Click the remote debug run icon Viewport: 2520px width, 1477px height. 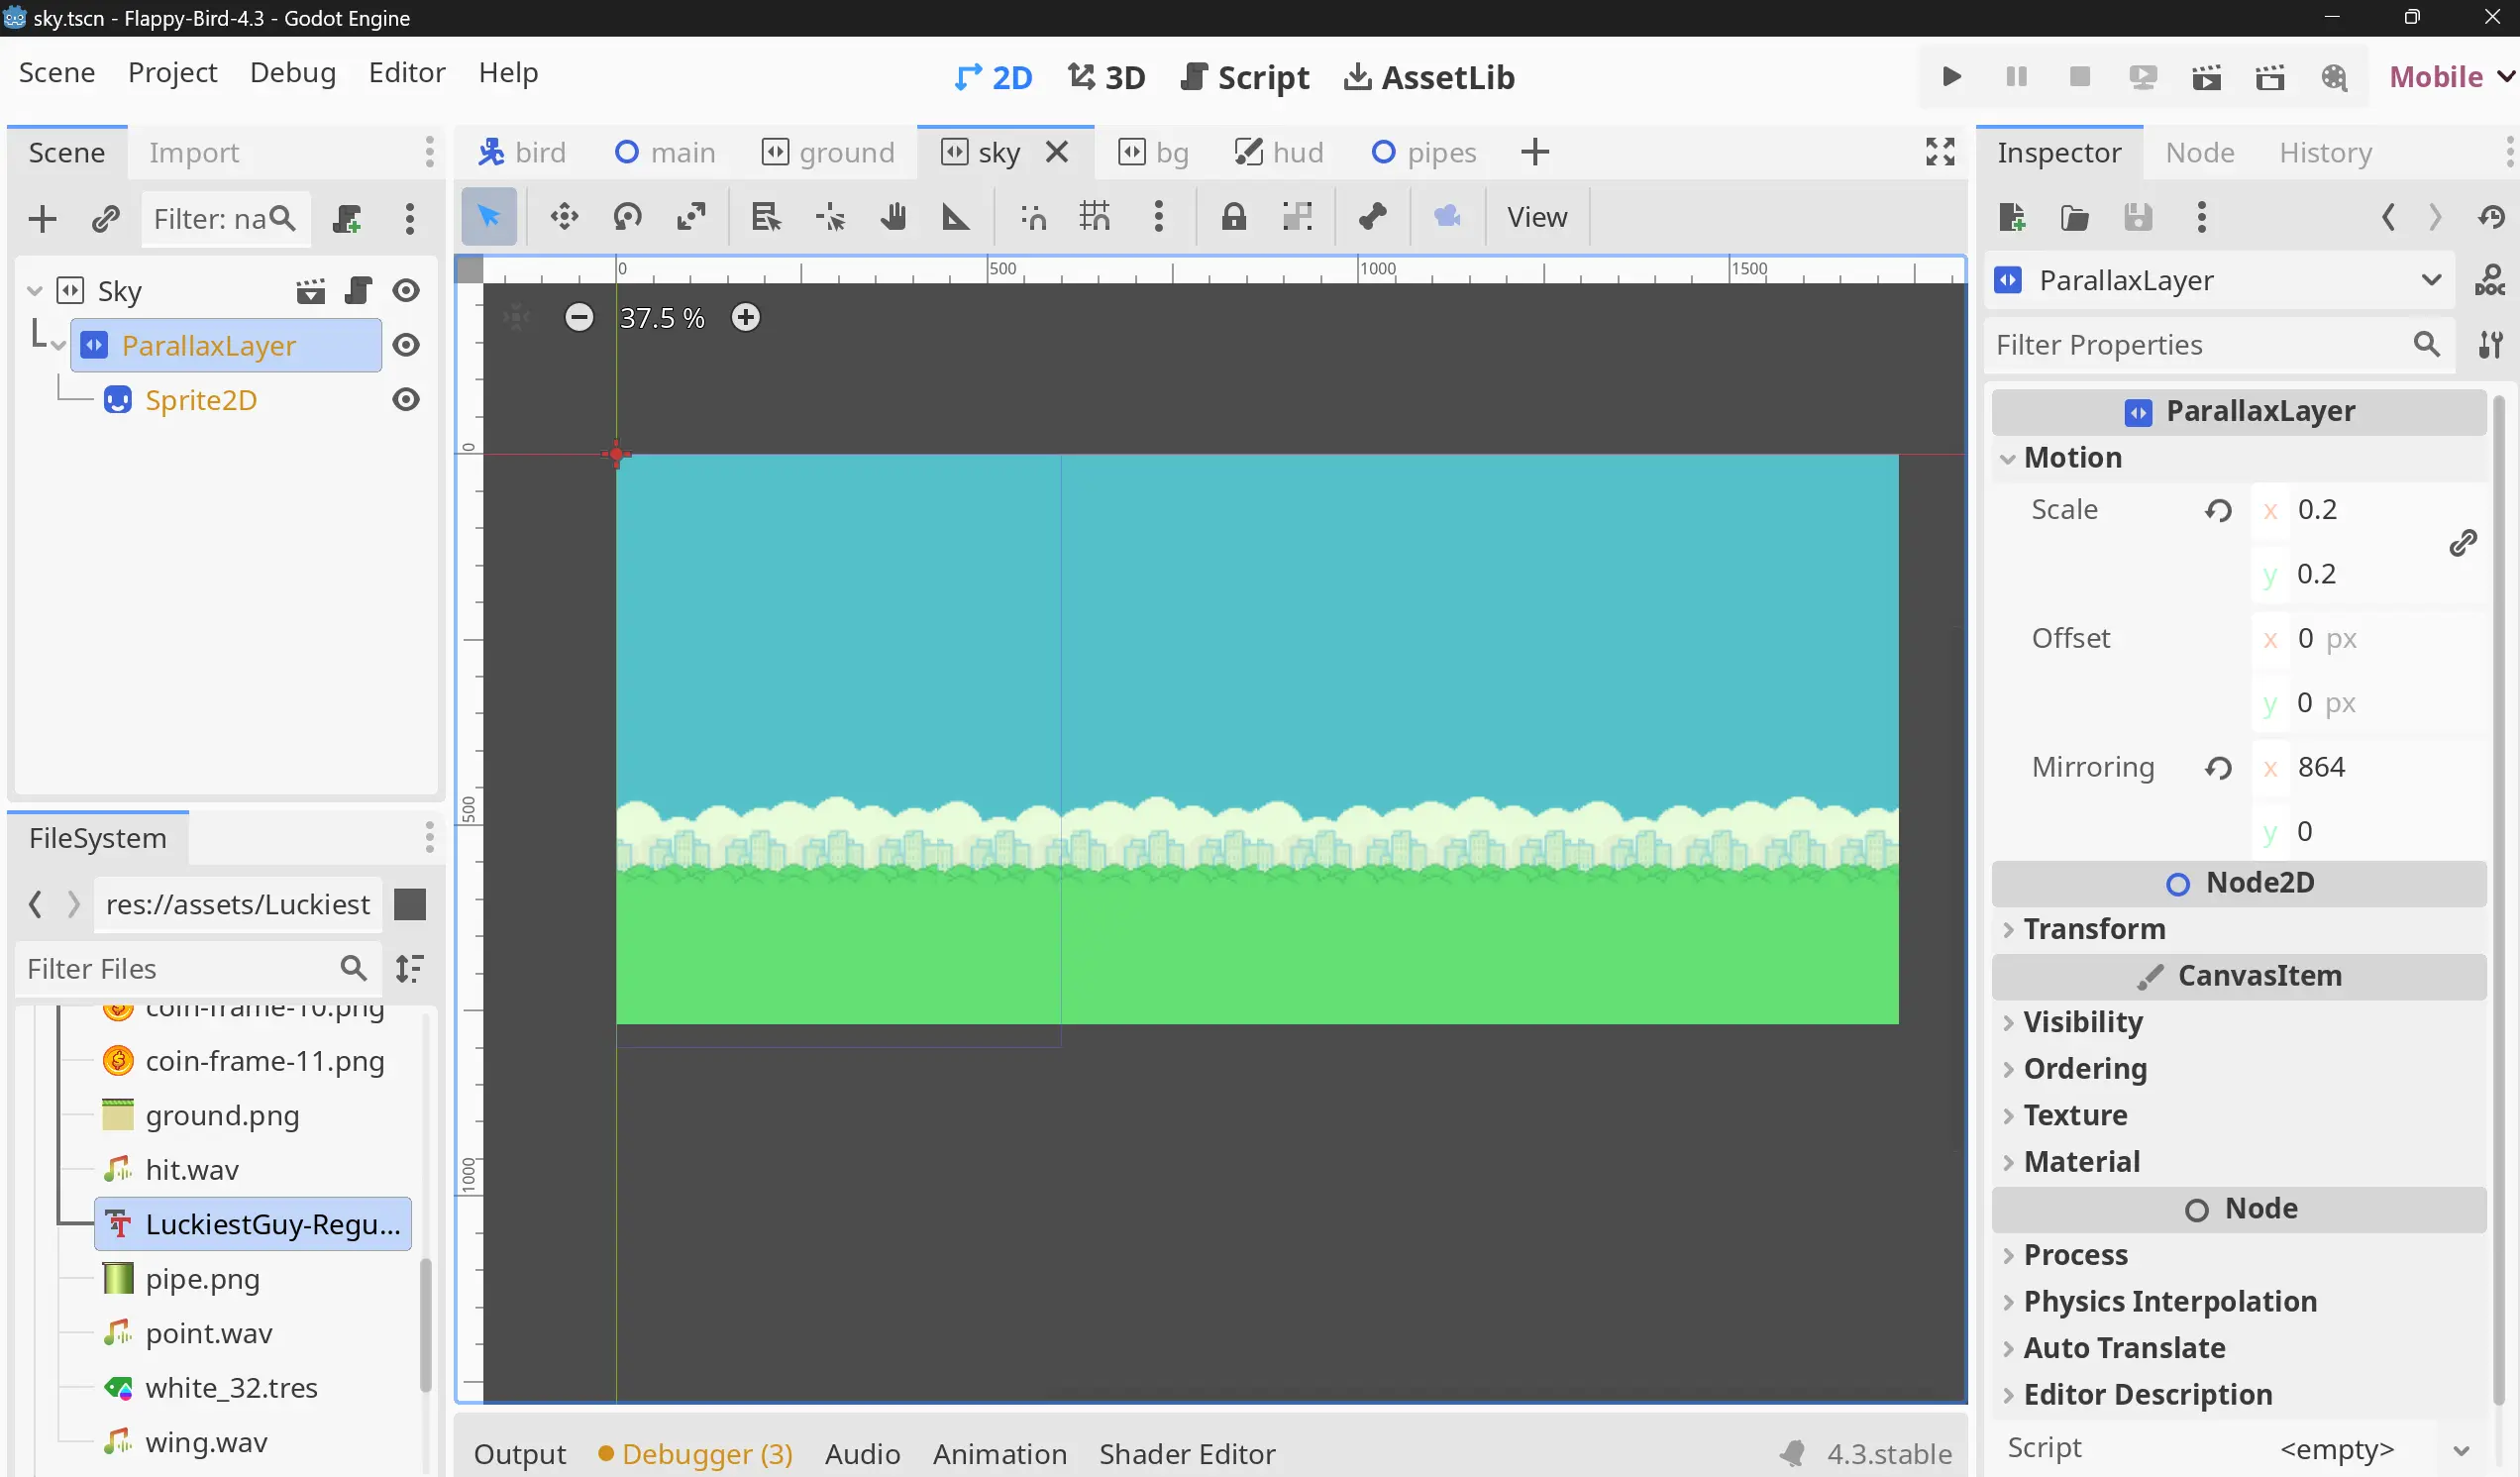point(2143,77)
